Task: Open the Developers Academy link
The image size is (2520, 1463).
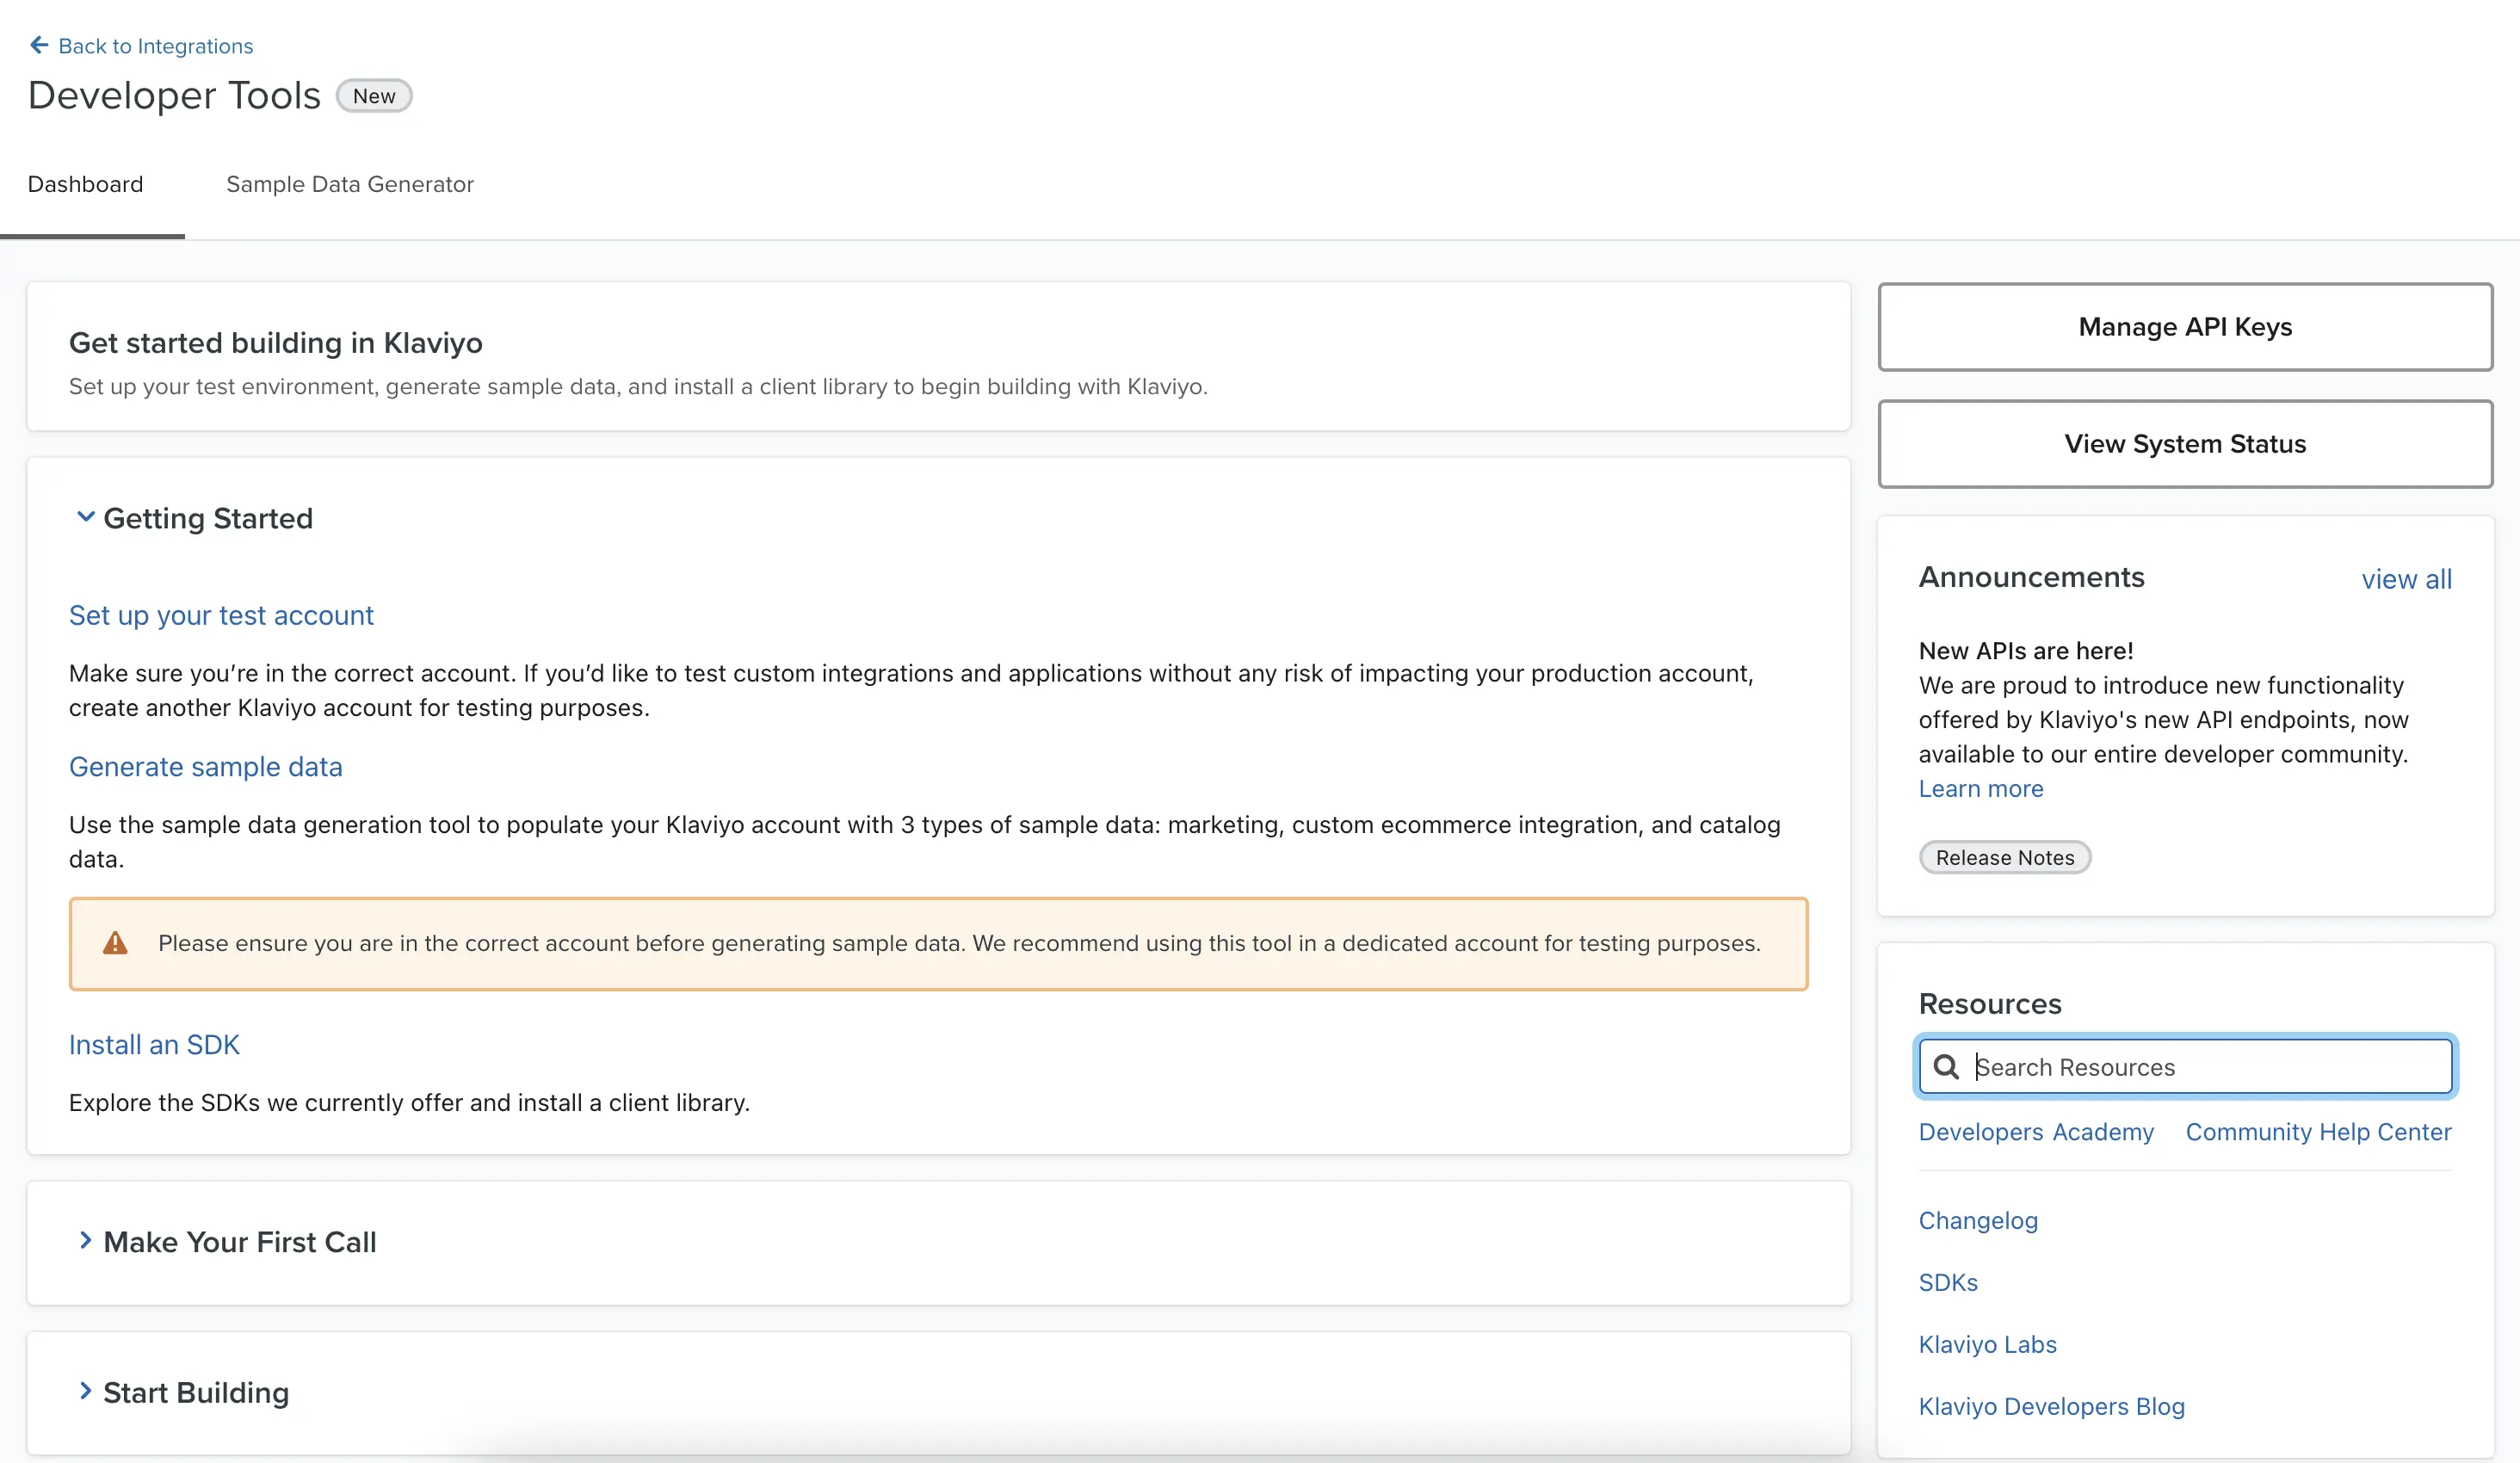Action: 2036,1132
